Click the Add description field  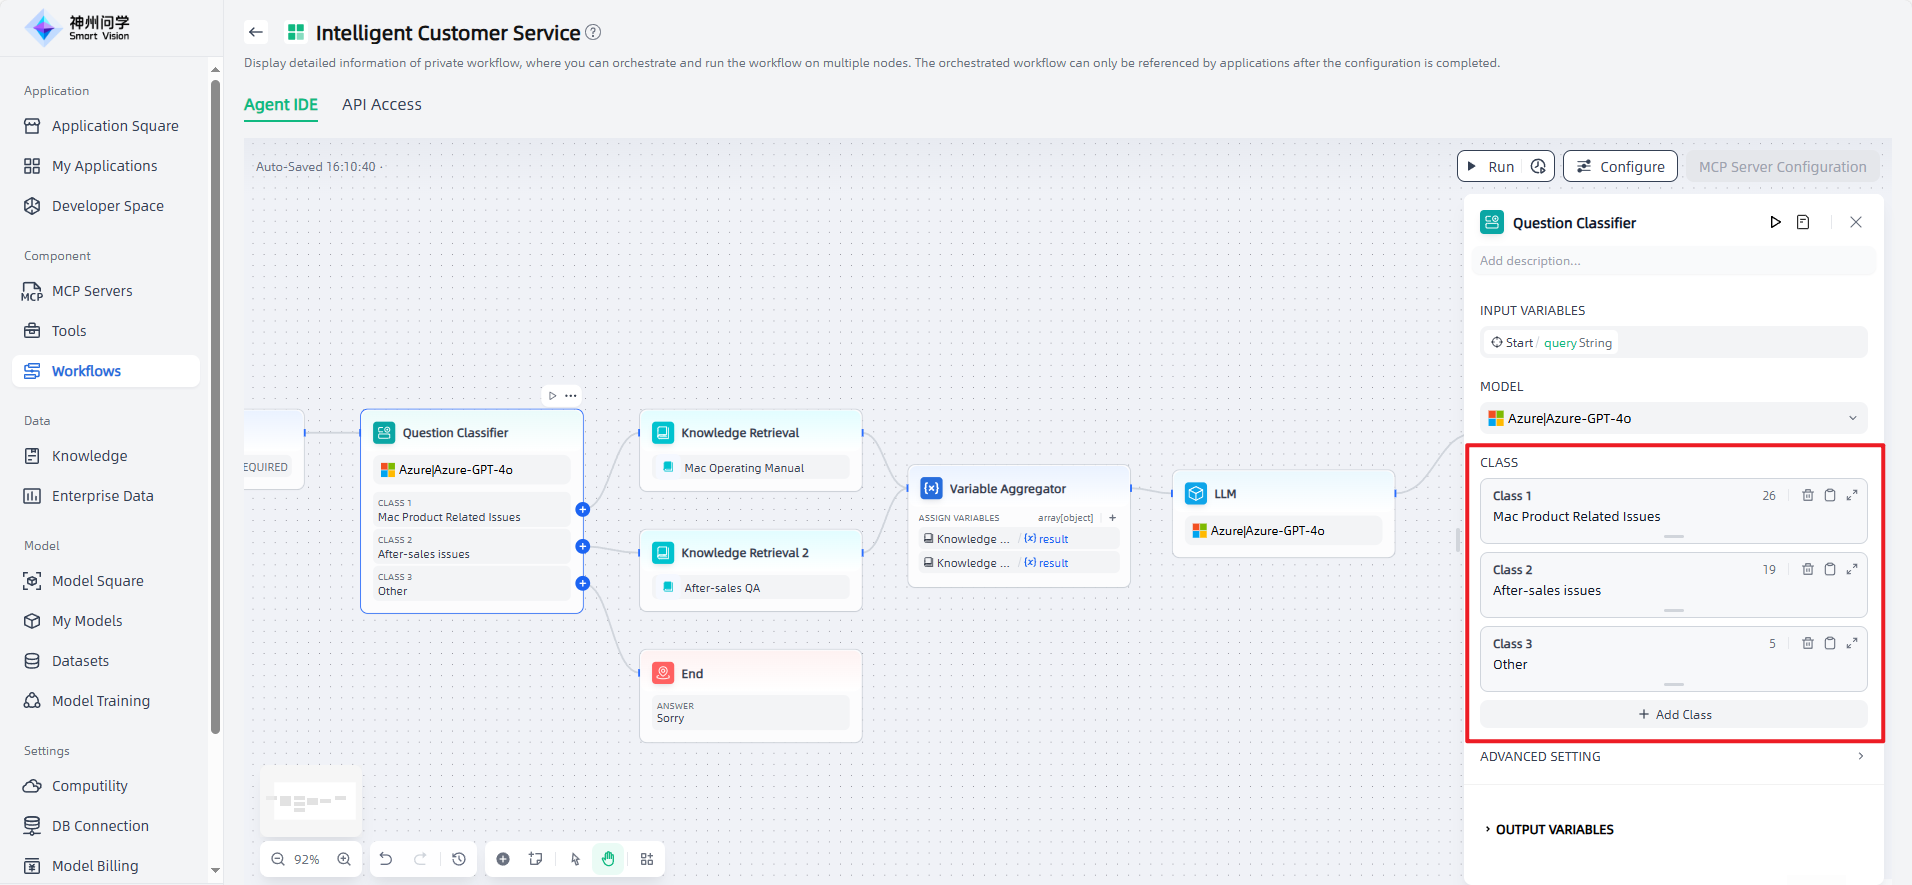(x=1672, y=261)
